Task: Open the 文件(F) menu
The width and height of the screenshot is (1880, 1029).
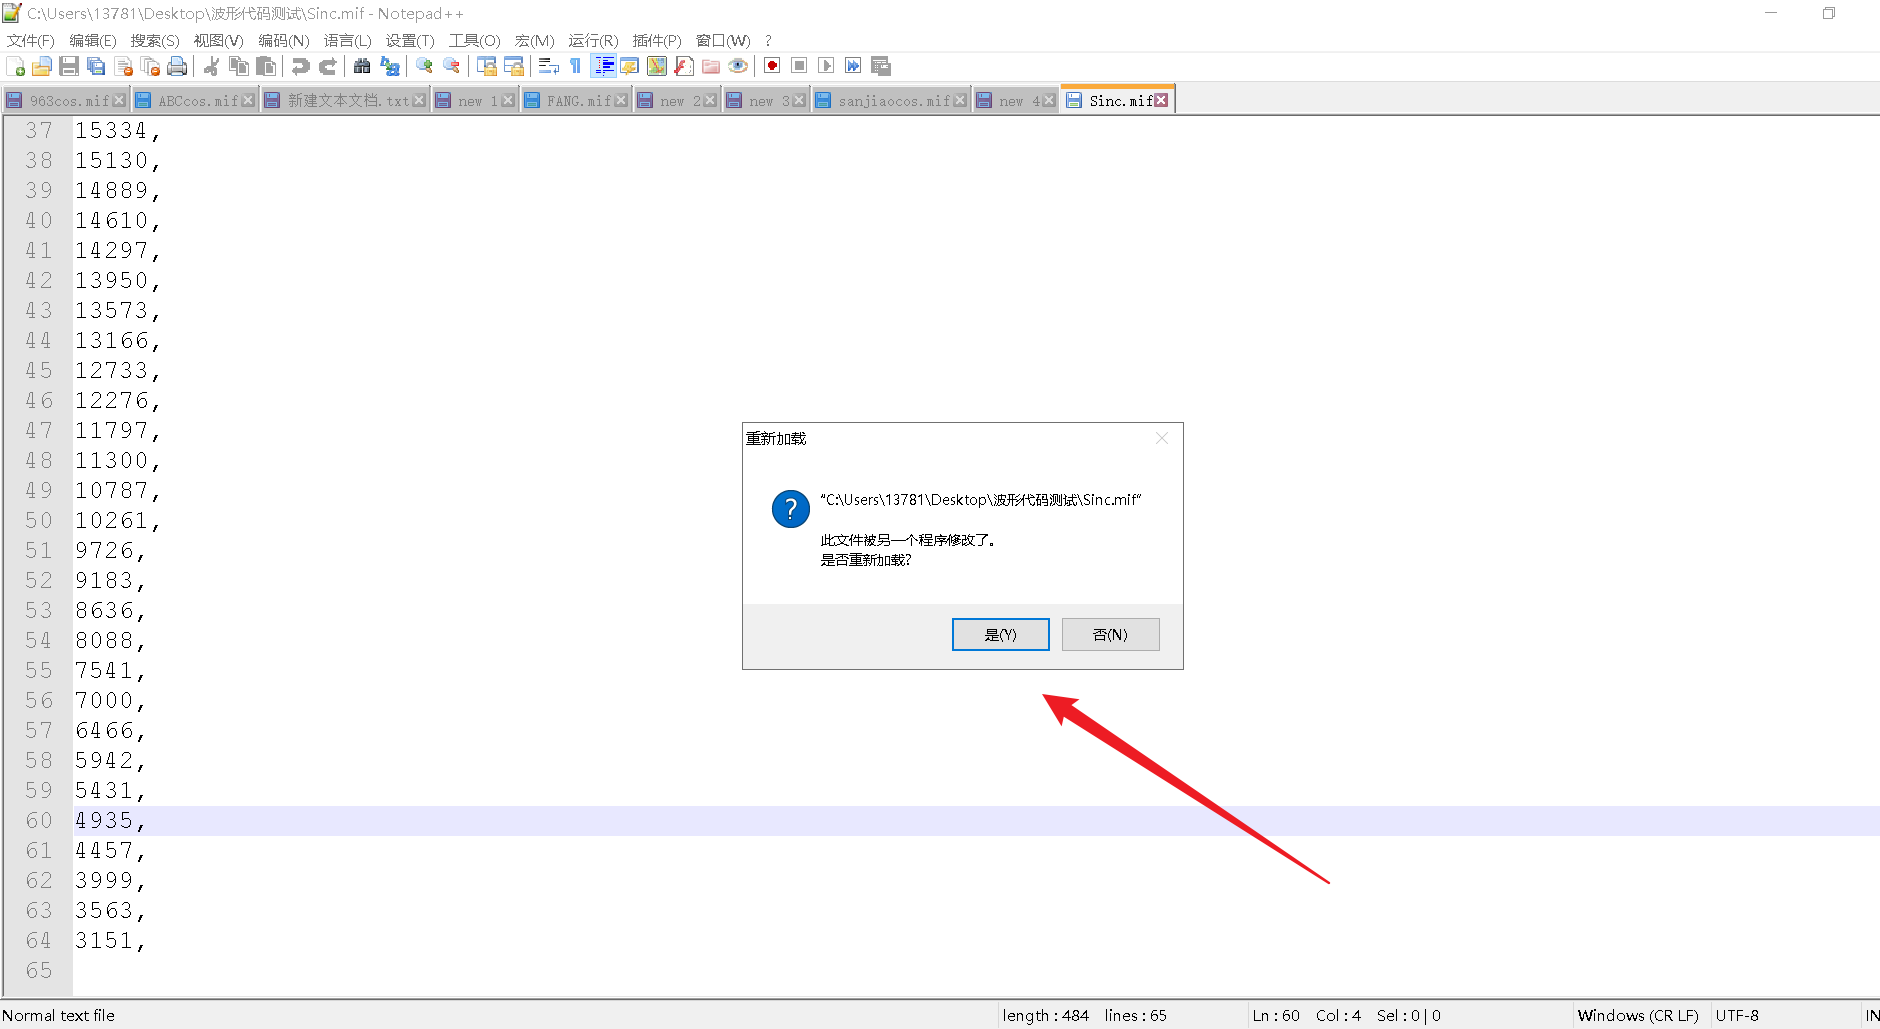Action: point(30,40)
